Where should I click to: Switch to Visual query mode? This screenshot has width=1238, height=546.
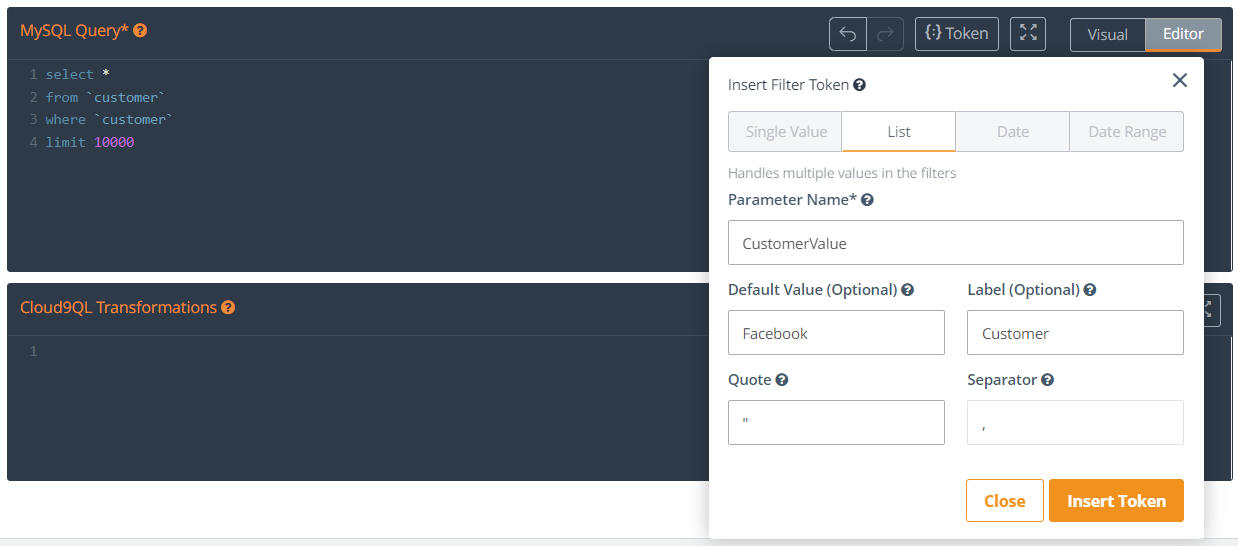point(1107,34)
